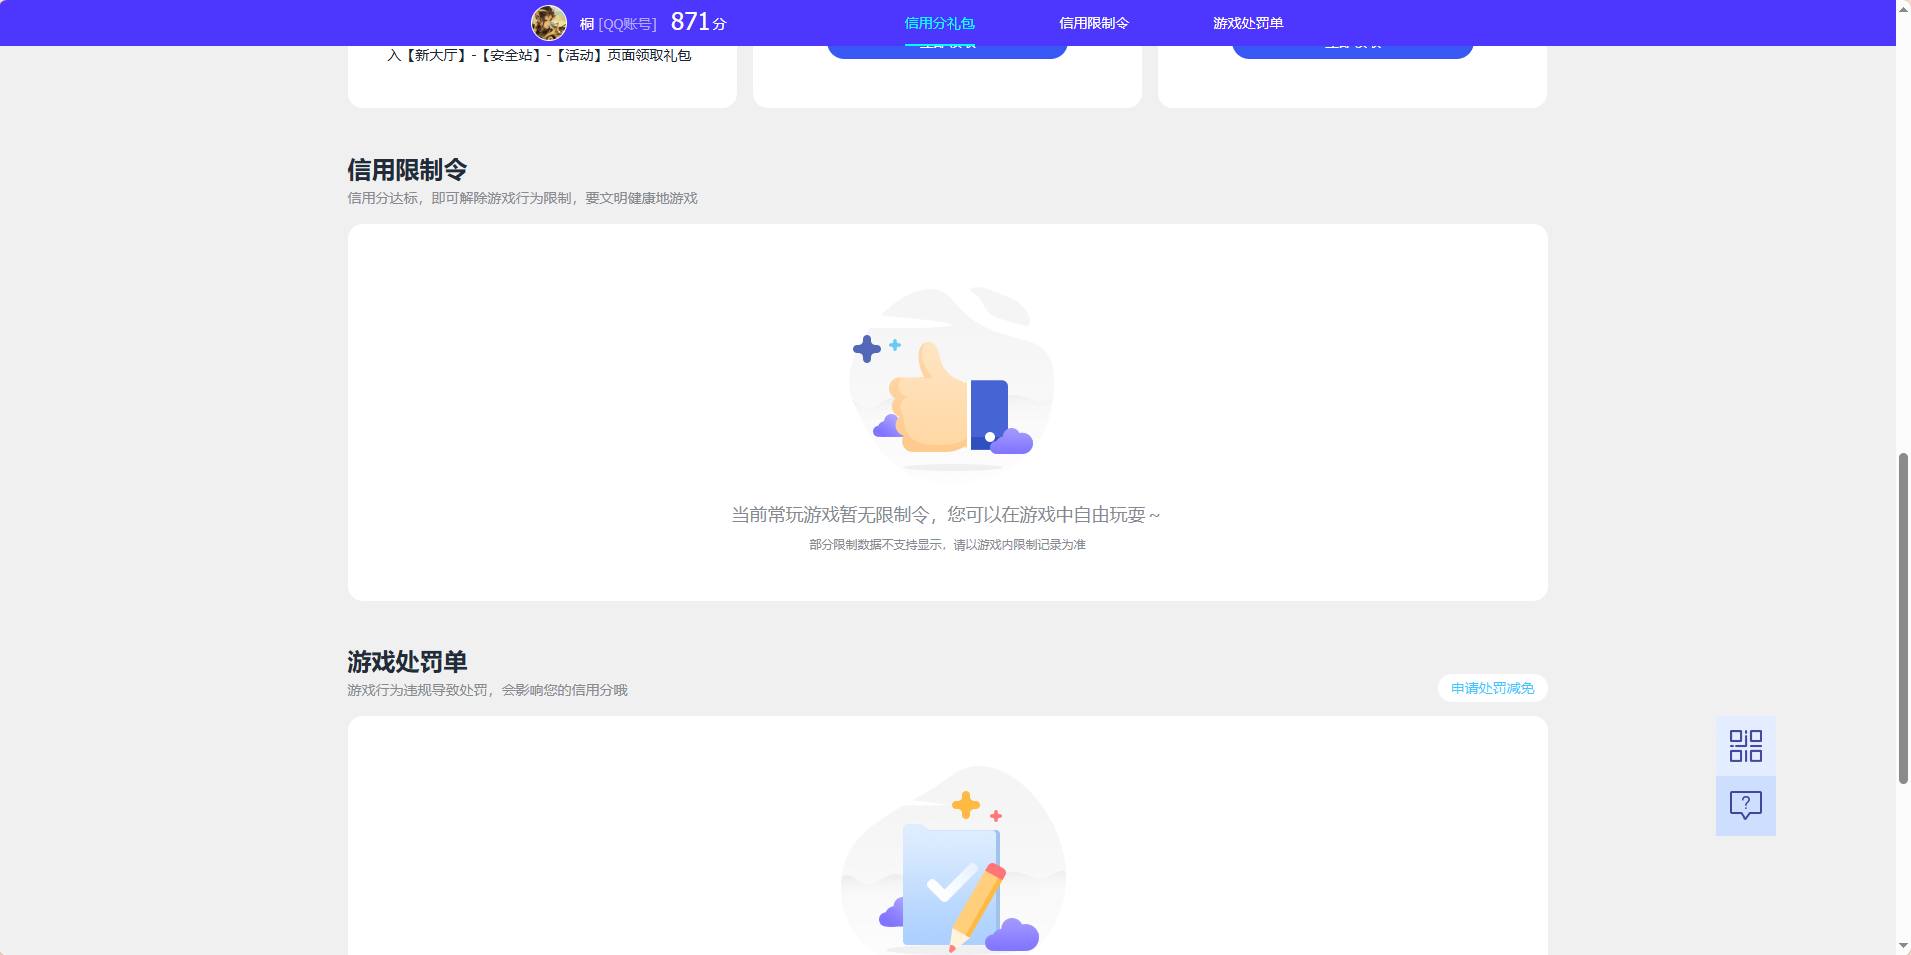
Task: Click the username 桐 [QQ账号]
Action: [618, 24]
